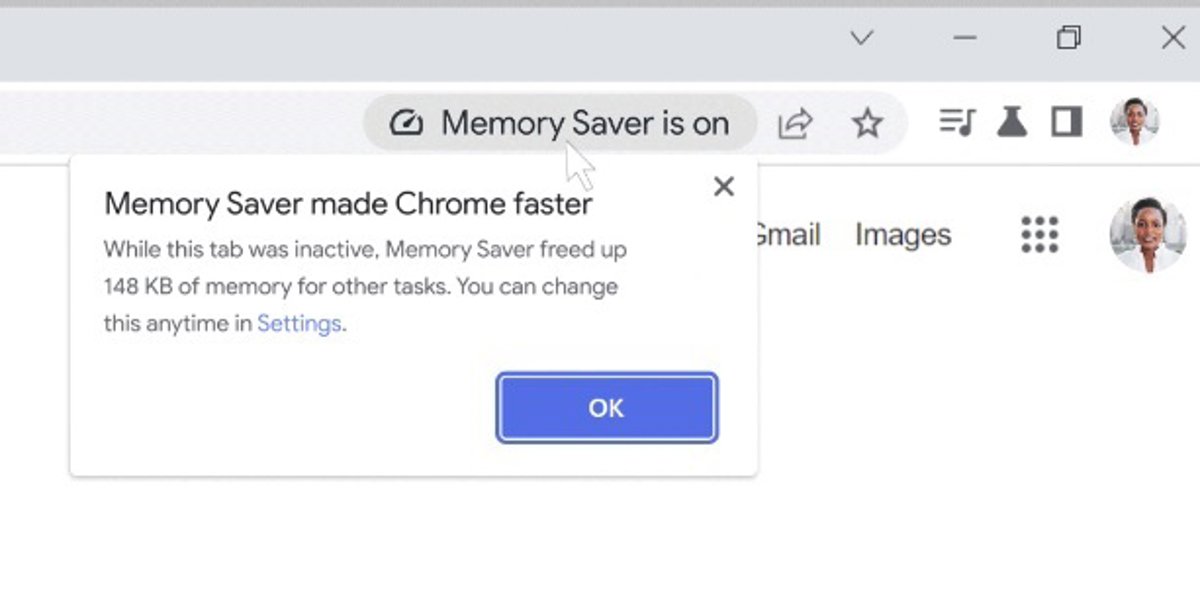Restore down the Chrome window
The height and width of the screenshot is (599, 1200).
[x=1068, y=38]
